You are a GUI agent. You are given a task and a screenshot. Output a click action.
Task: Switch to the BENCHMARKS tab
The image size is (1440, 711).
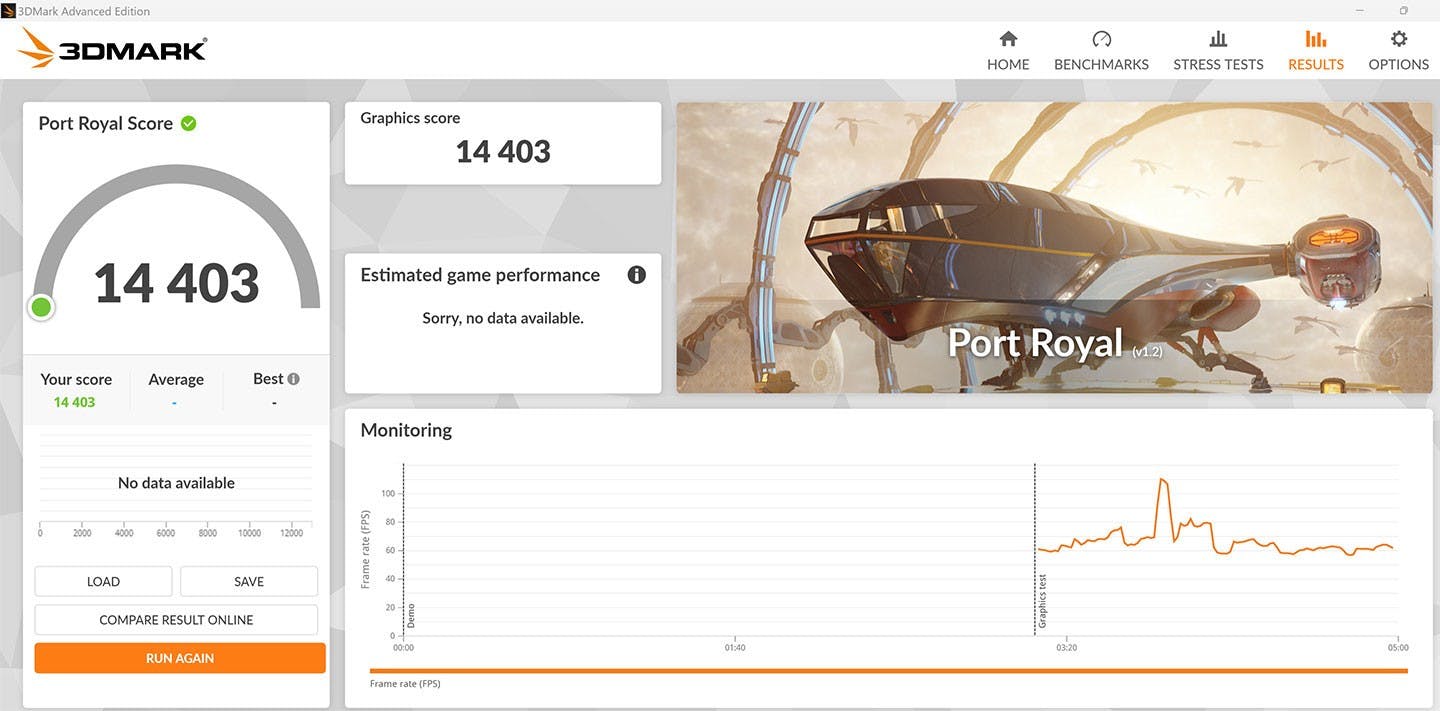coord(1101,64)
